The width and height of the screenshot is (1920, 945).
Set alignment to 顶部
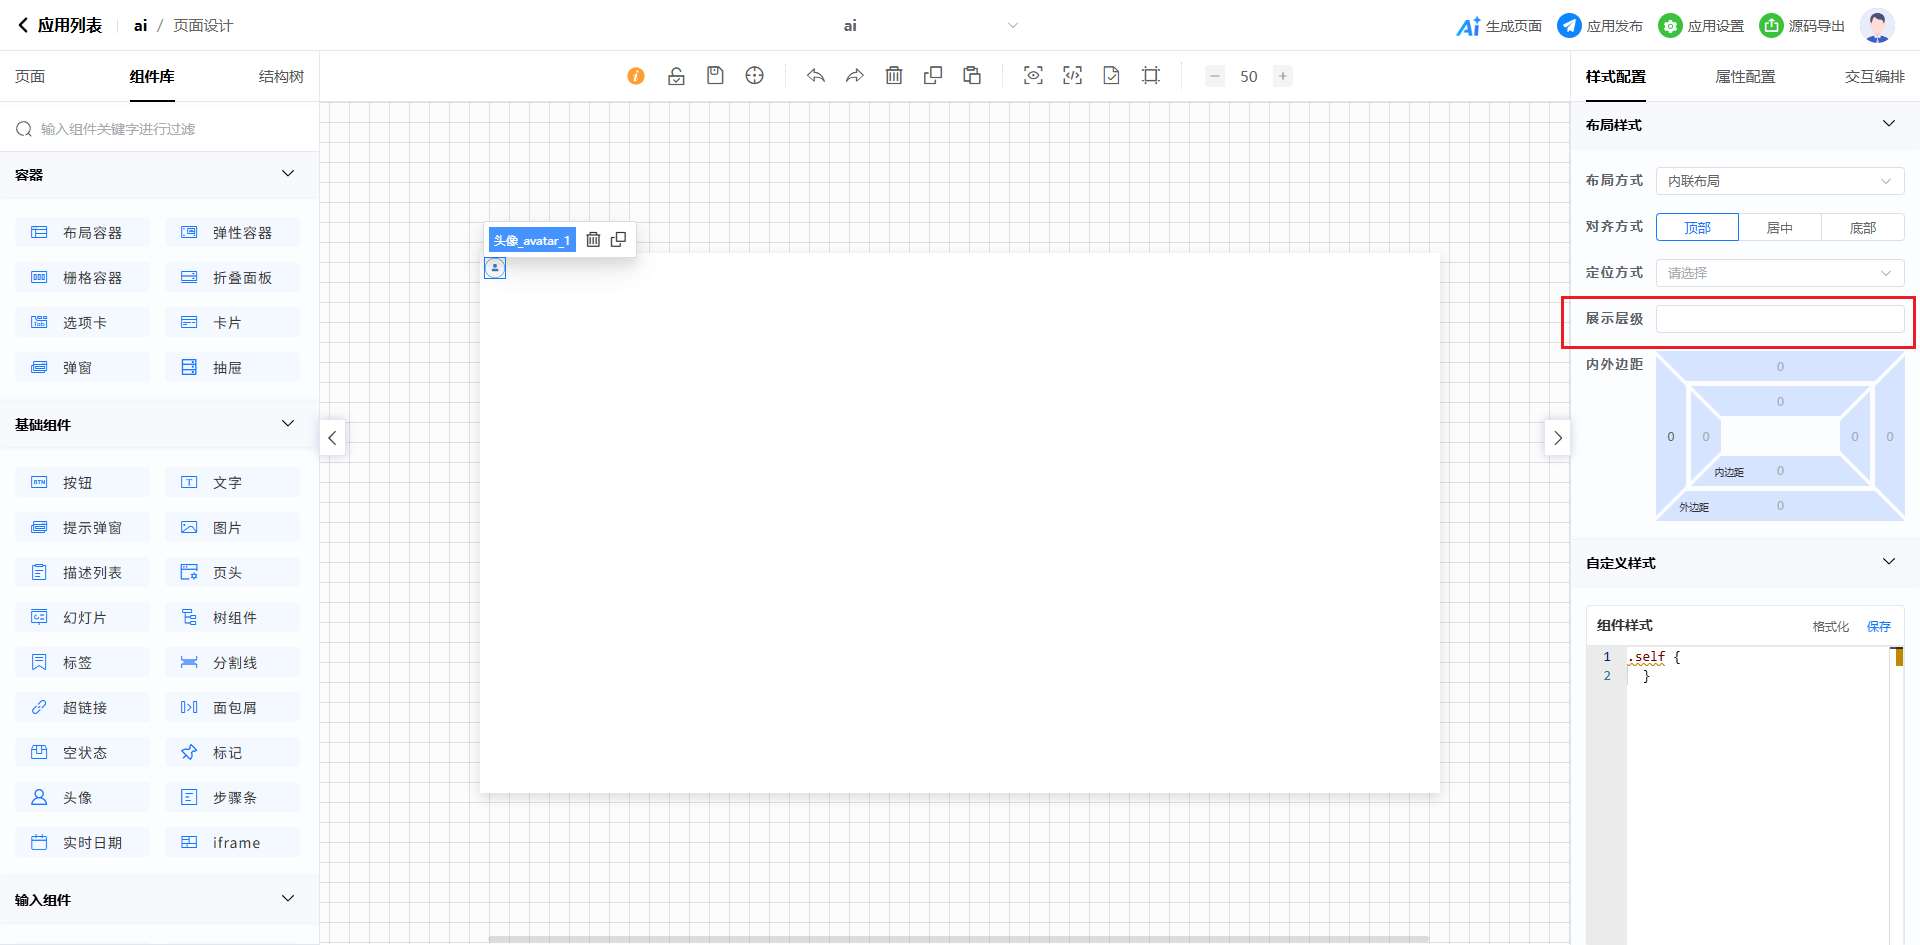point(1697,228)
